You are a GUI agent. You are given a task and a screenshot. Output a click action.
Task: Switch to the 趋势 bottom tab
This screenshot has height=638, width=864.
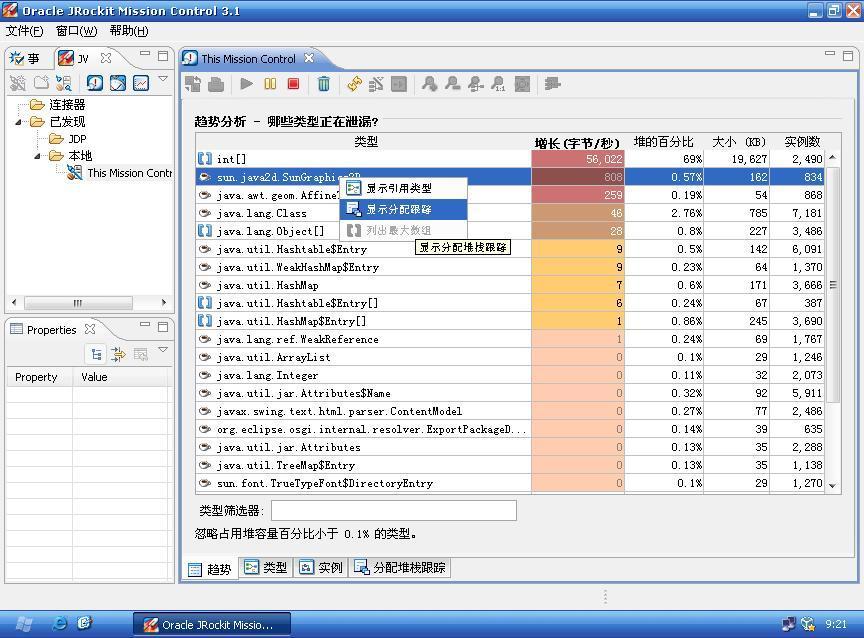coord(210,569)
